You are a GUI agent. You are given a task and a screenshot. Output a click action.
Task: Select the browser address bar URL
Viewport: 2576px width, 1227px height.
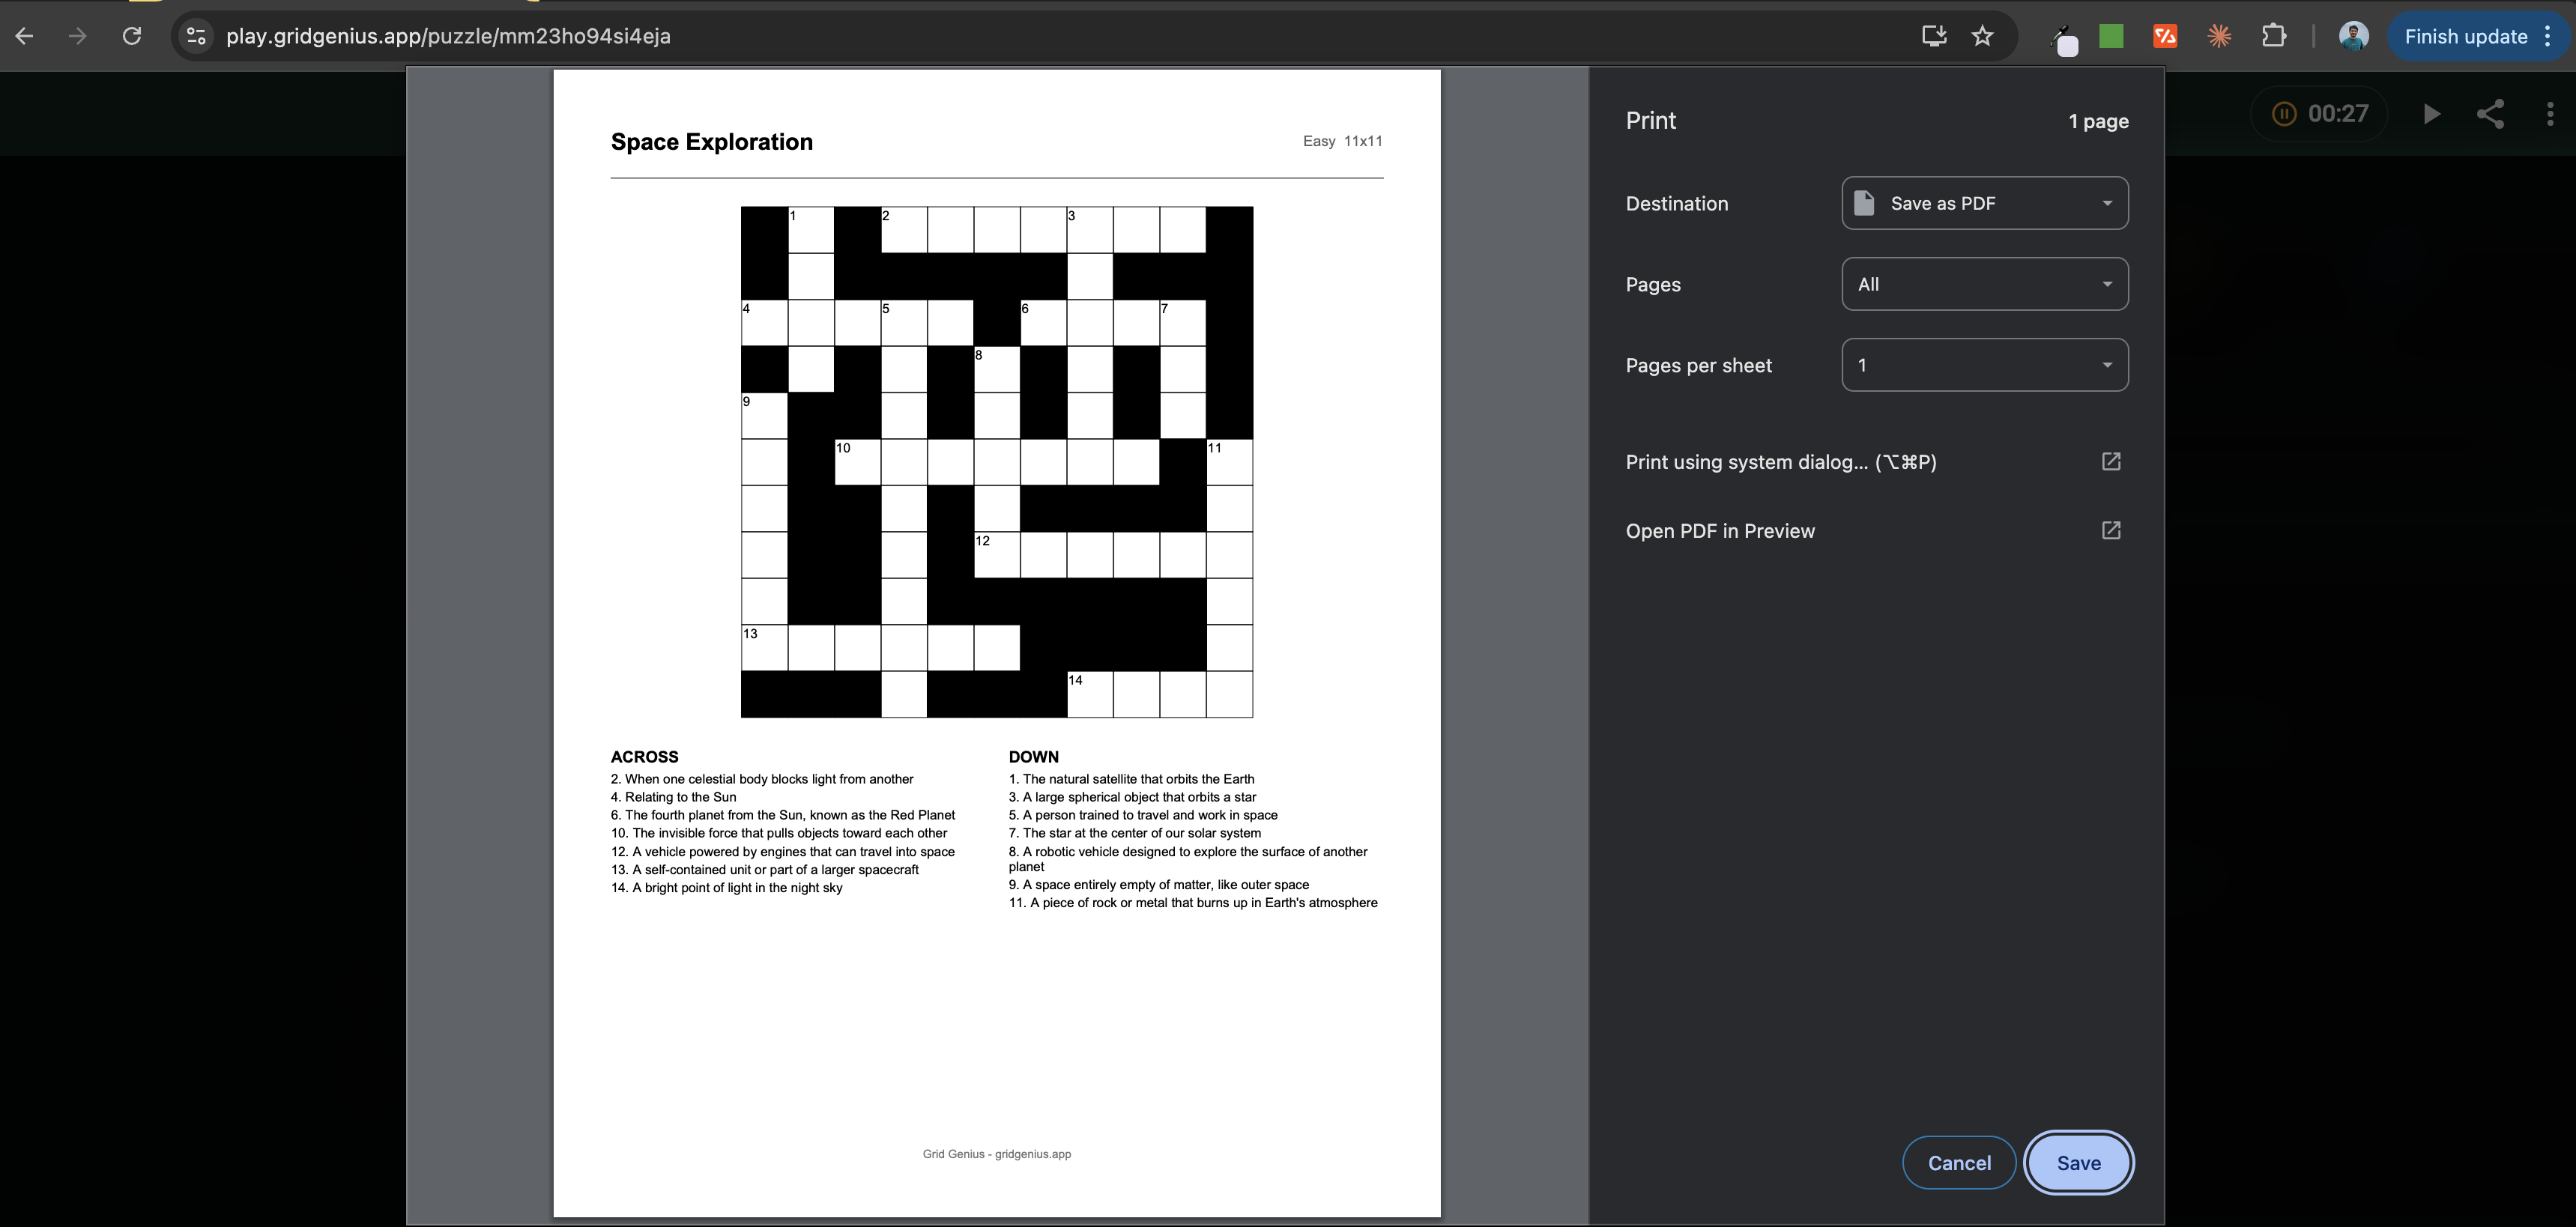pyautogui.click(x=449, y=36)
